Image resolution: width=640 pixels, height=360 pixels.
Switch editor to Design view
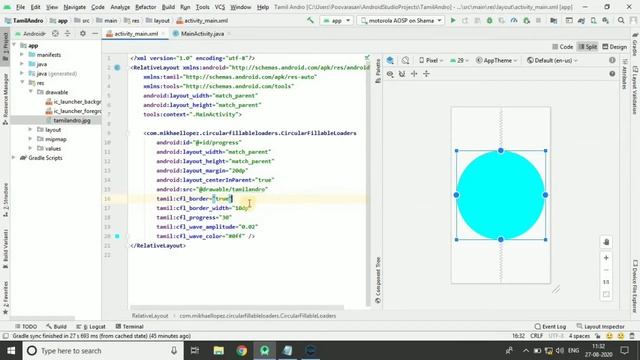(615, 47)
